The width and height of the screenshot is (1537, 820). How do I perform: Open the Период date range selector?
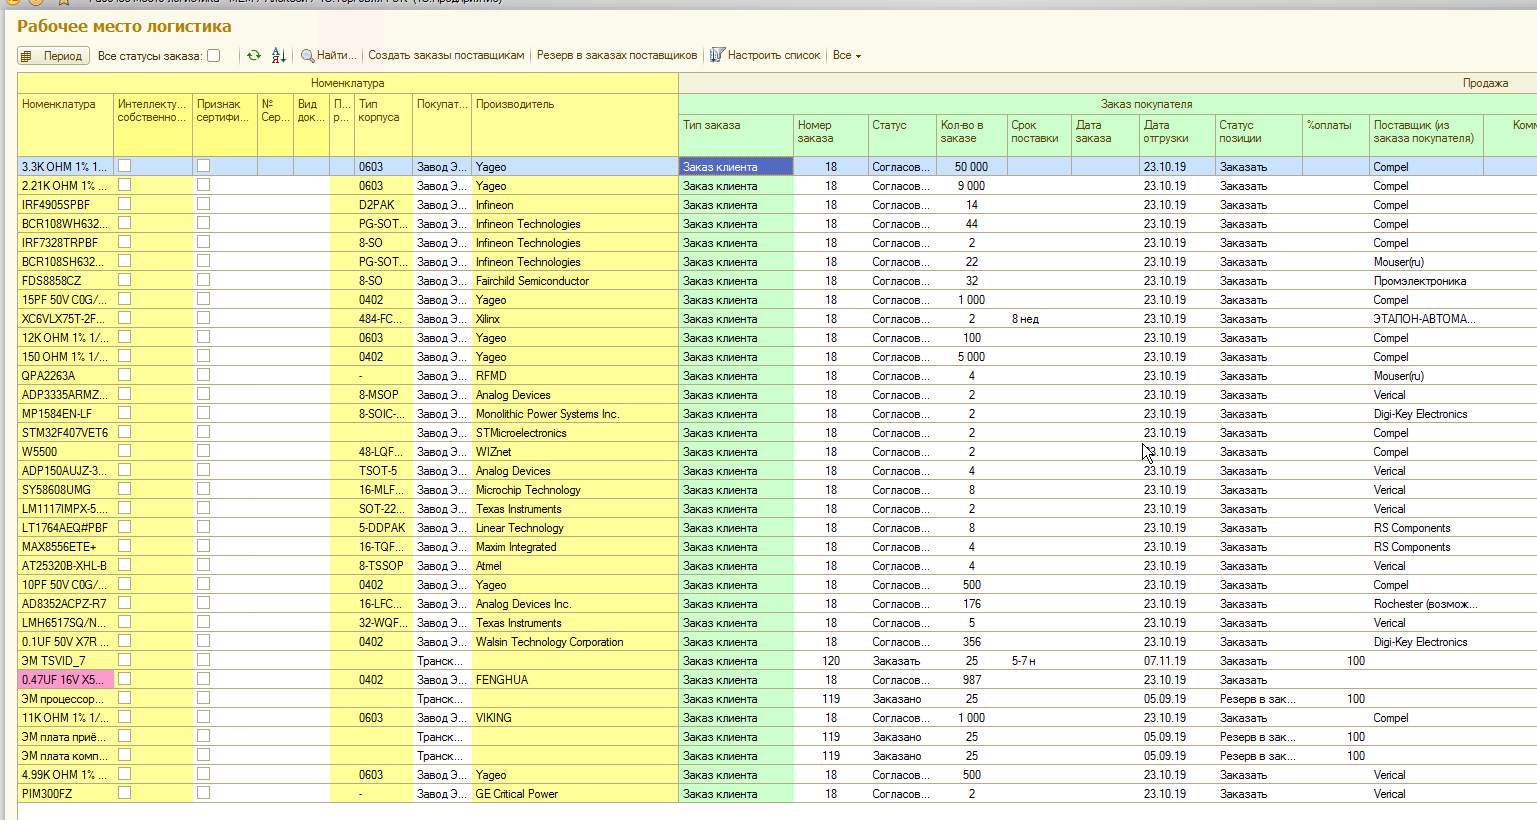(x=54, y=56)
